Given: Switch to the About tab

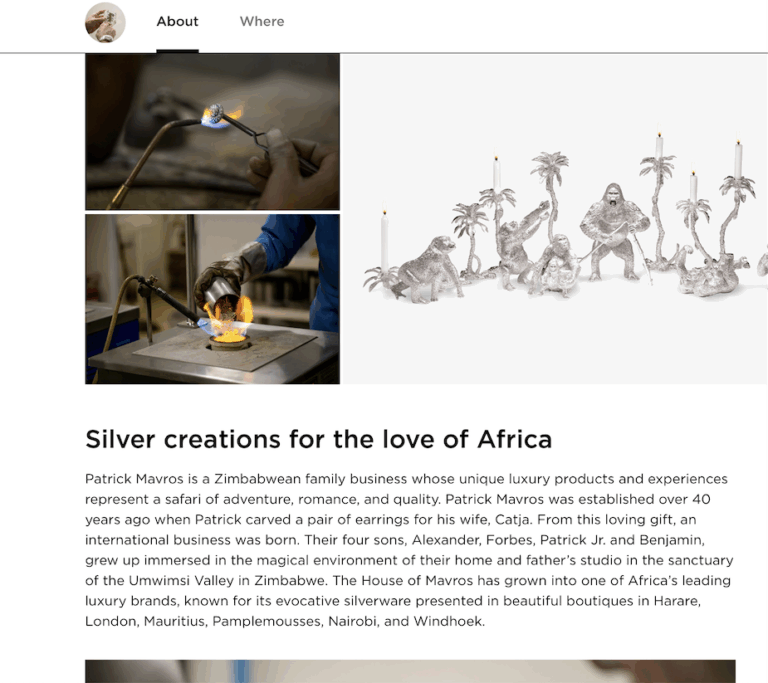Looking at the screenshot, I should pyautogui.click(x=177, y=21).
